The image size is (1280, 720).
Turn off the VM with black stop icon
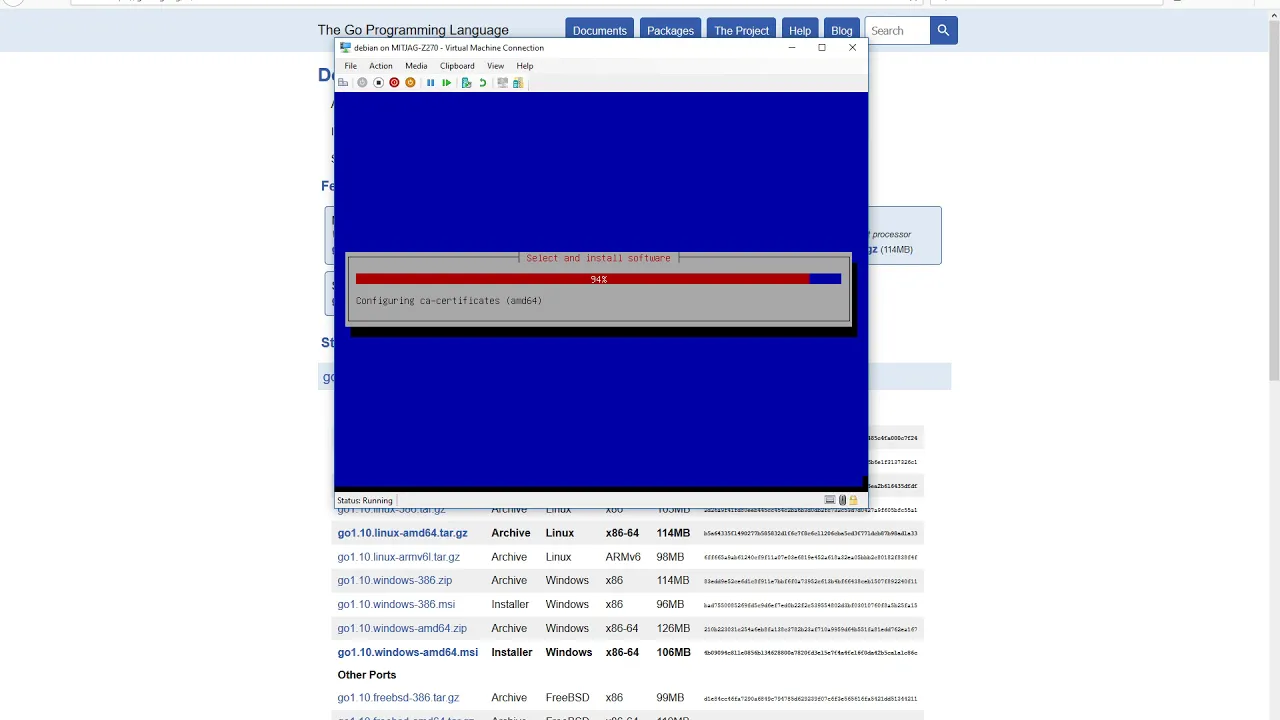coord(378,83)
